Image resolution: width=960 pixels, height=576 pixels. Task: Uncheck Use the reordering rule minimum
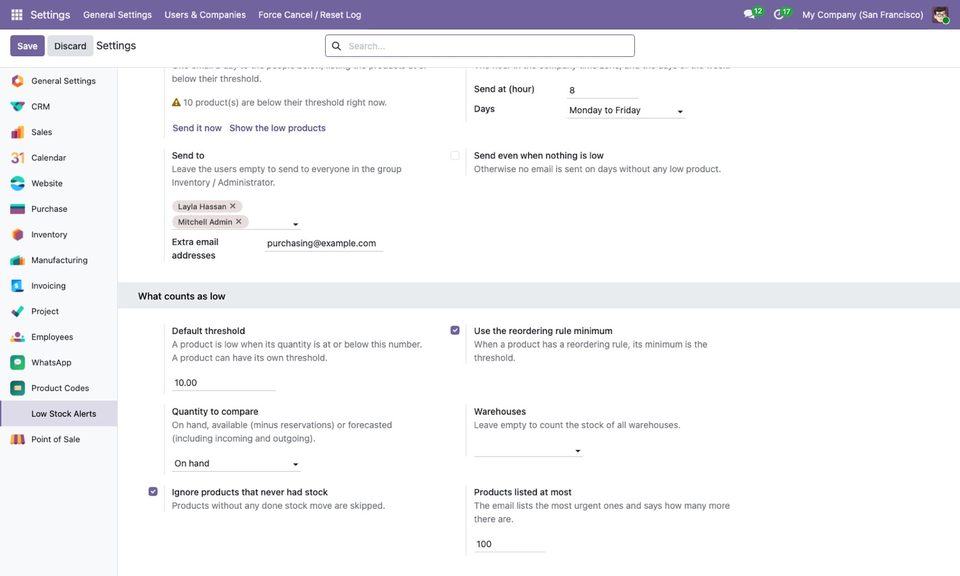point(455,331)
